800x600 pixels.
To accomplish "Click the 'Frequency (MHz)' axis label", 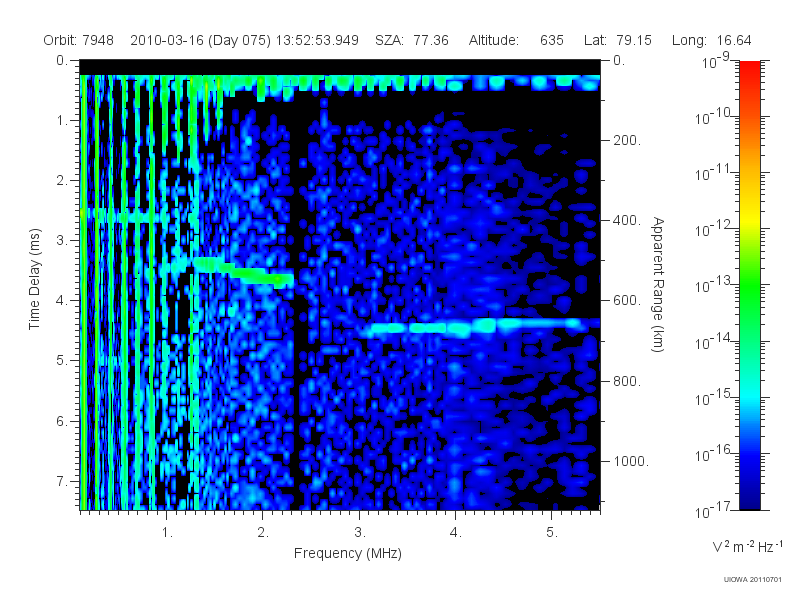I will tap(348, 553).
